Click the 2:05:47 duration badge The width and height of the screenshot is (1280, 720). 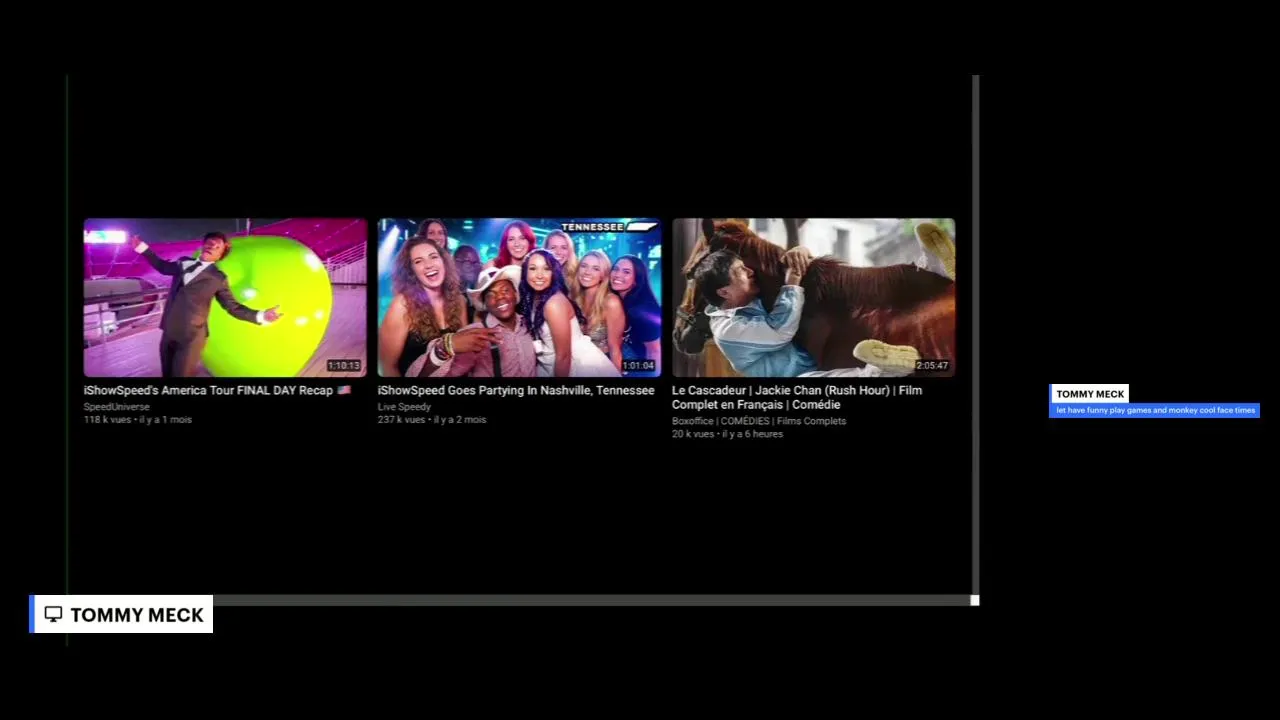[932, 366]
